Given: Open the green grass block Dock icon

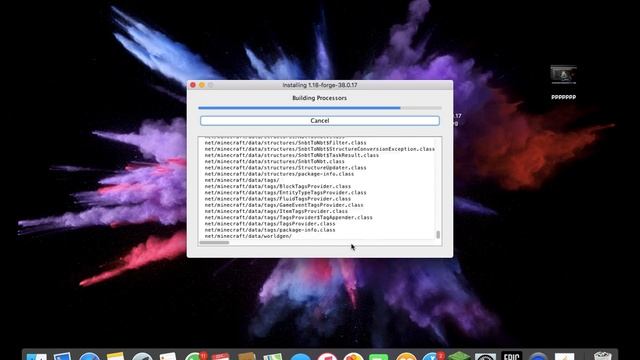Looking at the screenshot, I should [459, 356].
